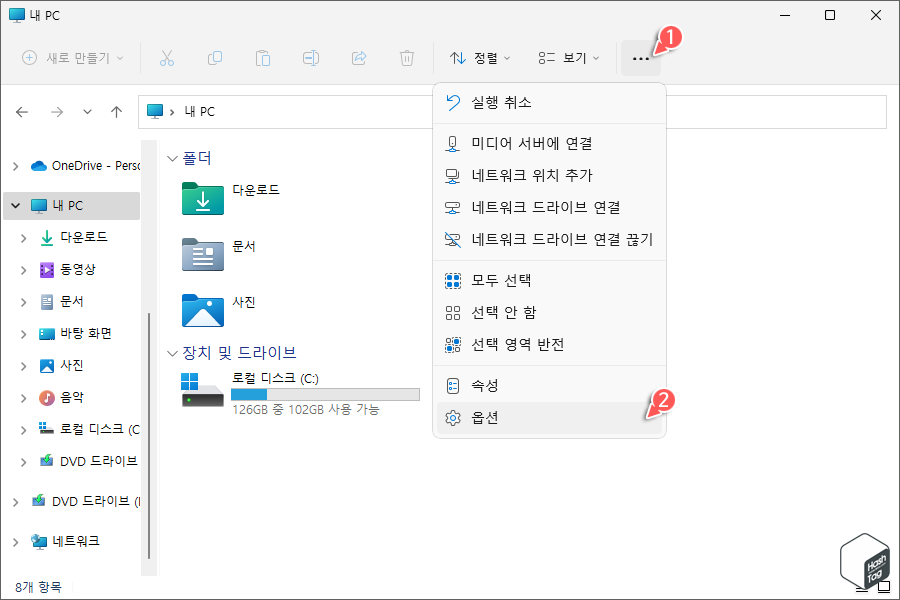Select the Cut icon in the toolbar

[167, 58]
